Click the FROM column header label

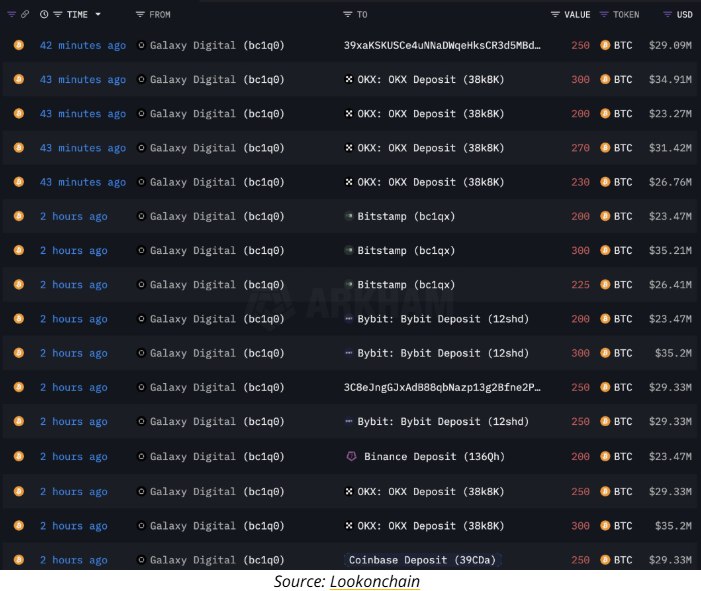click(160, 15)
